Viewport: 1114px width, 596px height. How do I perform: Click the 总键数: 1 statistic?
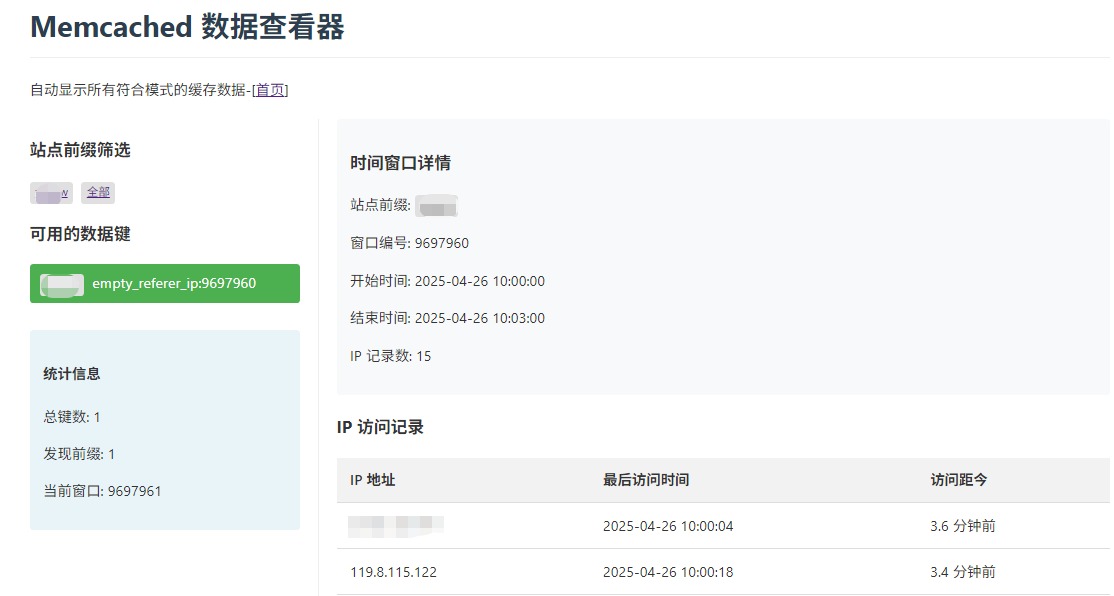click(x=72, y=417)
